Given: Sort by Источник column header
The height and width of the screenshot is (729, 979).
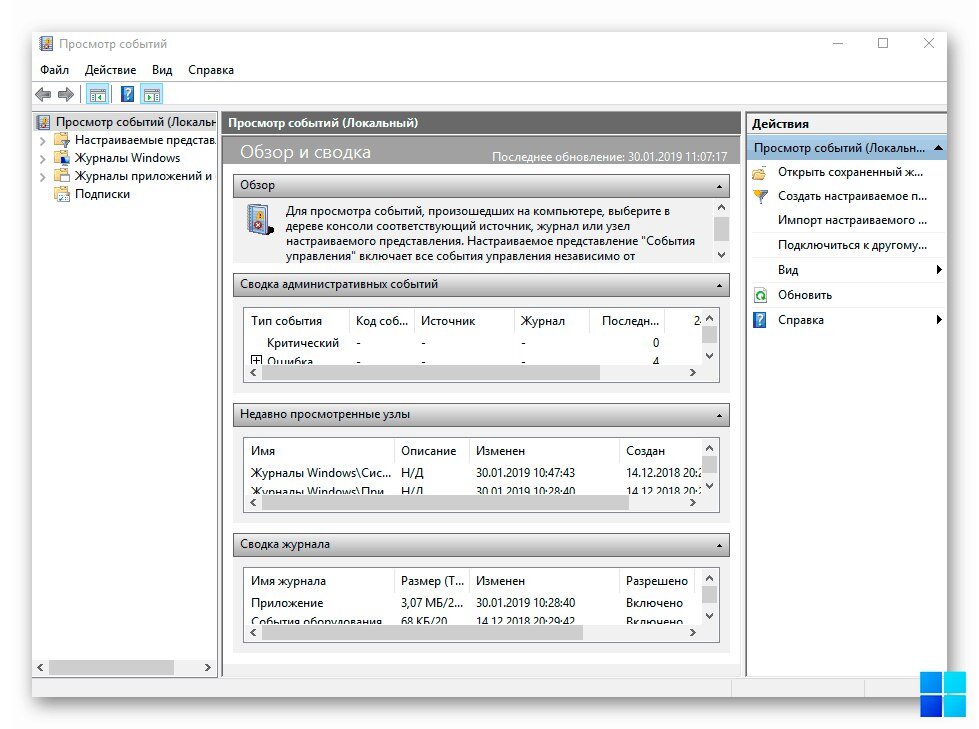Looking at the screenshot, I should point(464,321).
